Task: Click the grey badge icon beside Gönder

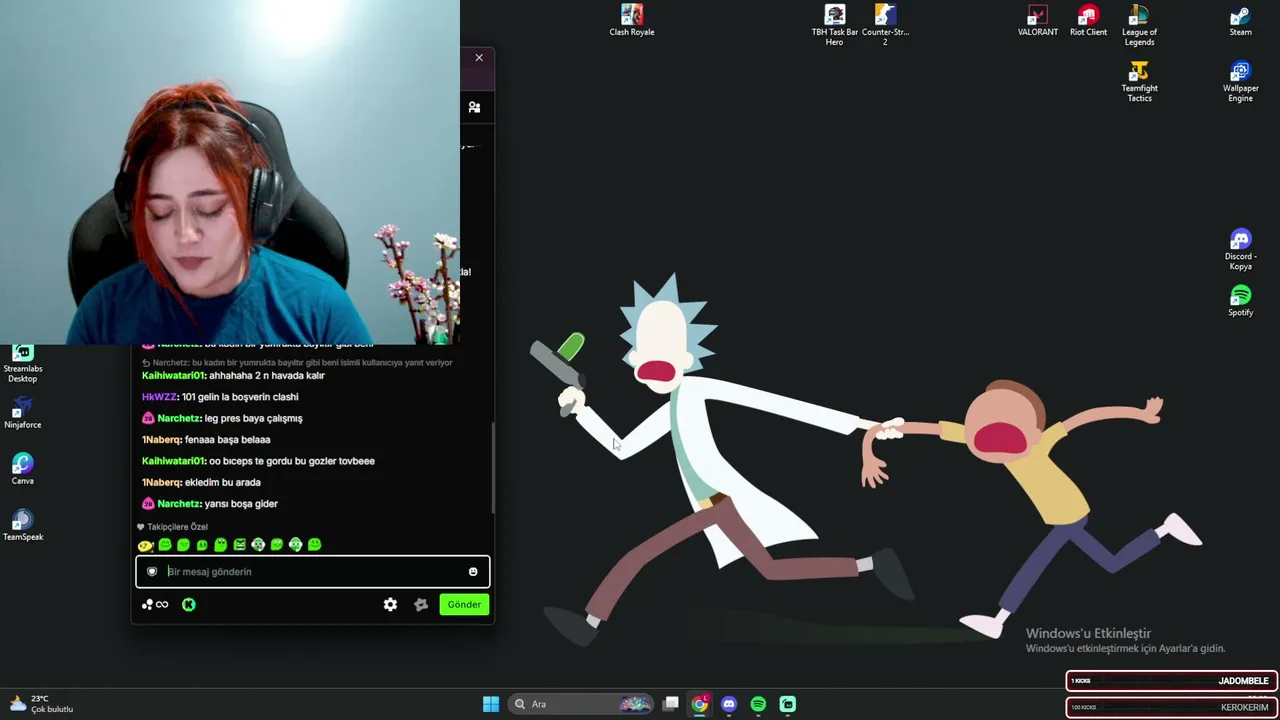Action: tap(421, 604)
